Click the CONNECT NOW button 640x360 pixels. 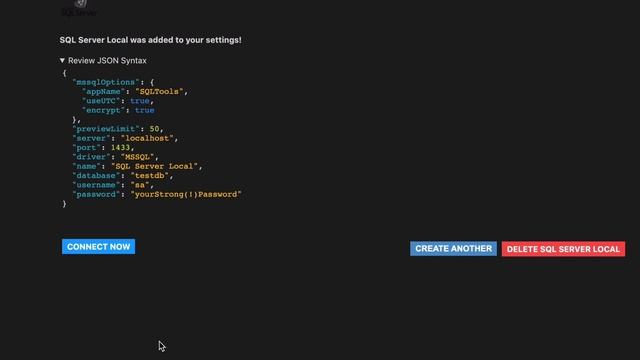click(x=98, y=247)
